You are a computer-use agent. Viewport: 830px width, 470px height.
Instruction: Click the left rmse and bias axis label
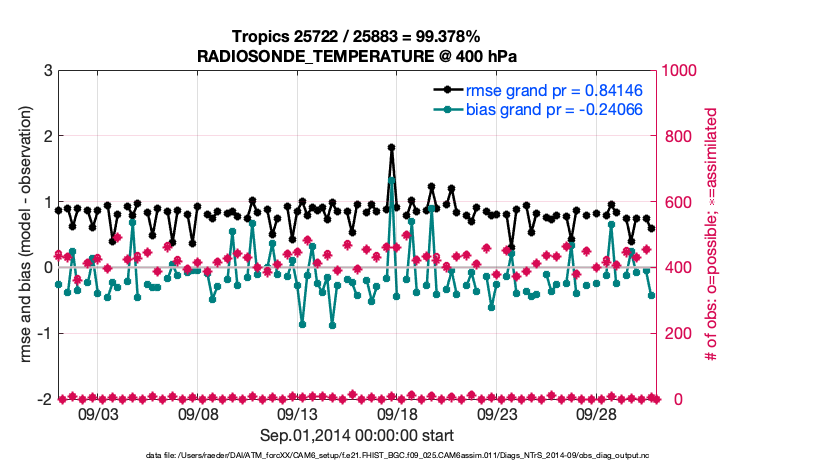pyautogui.click(x=21, y=234)
